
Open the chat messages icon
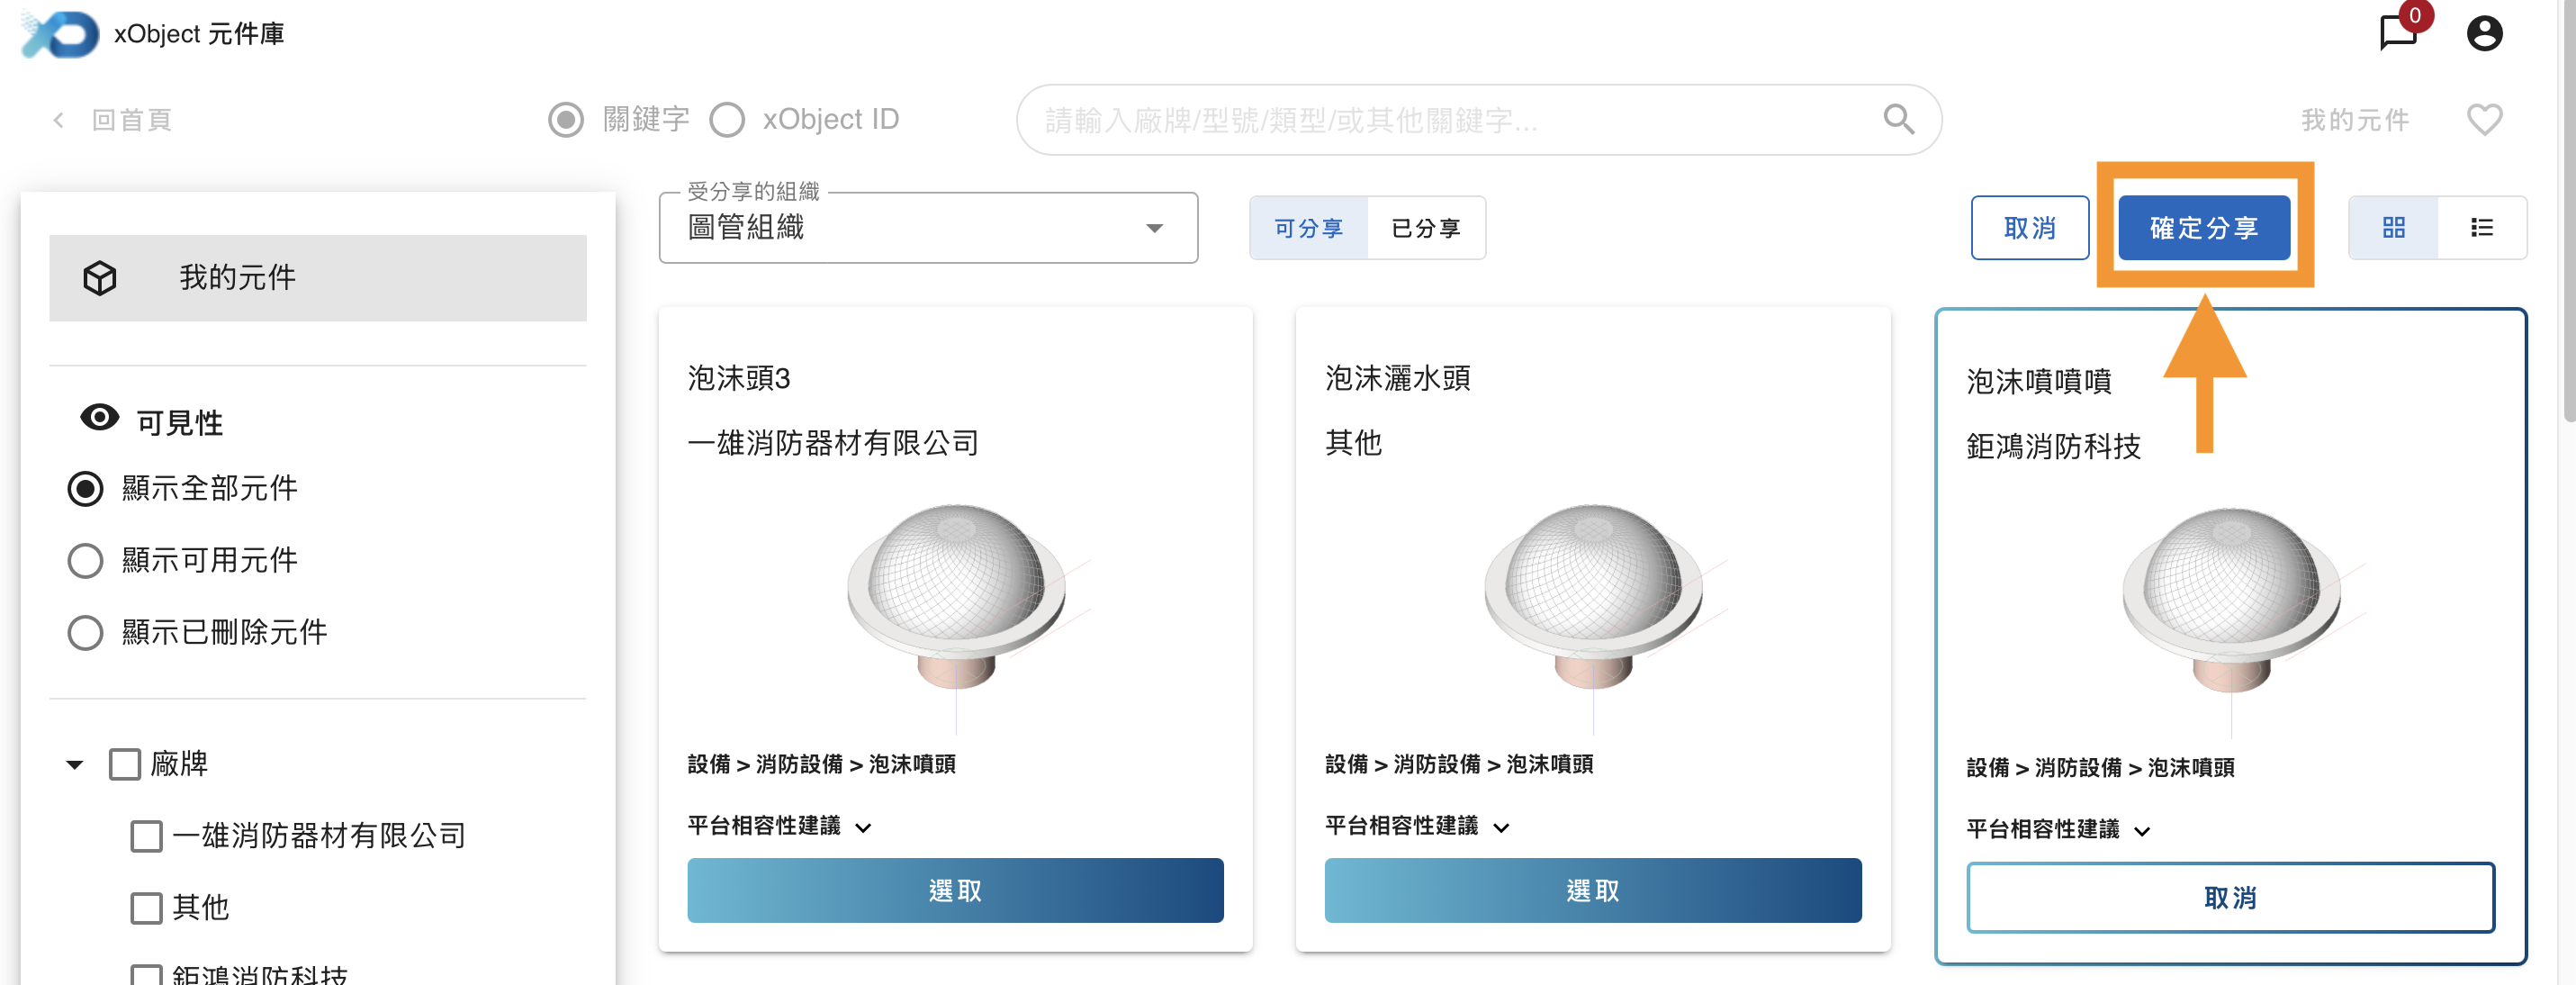pyautogui.click(x=2397, y=33)
